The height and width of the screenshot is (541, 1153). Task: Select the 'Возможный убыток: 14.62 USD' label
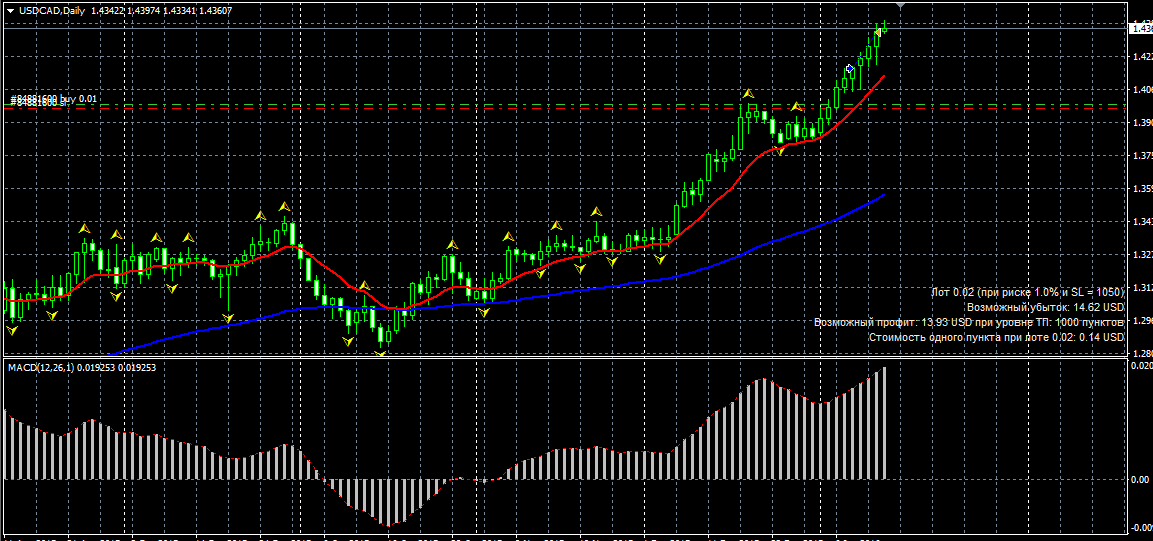click(1046, 307)
